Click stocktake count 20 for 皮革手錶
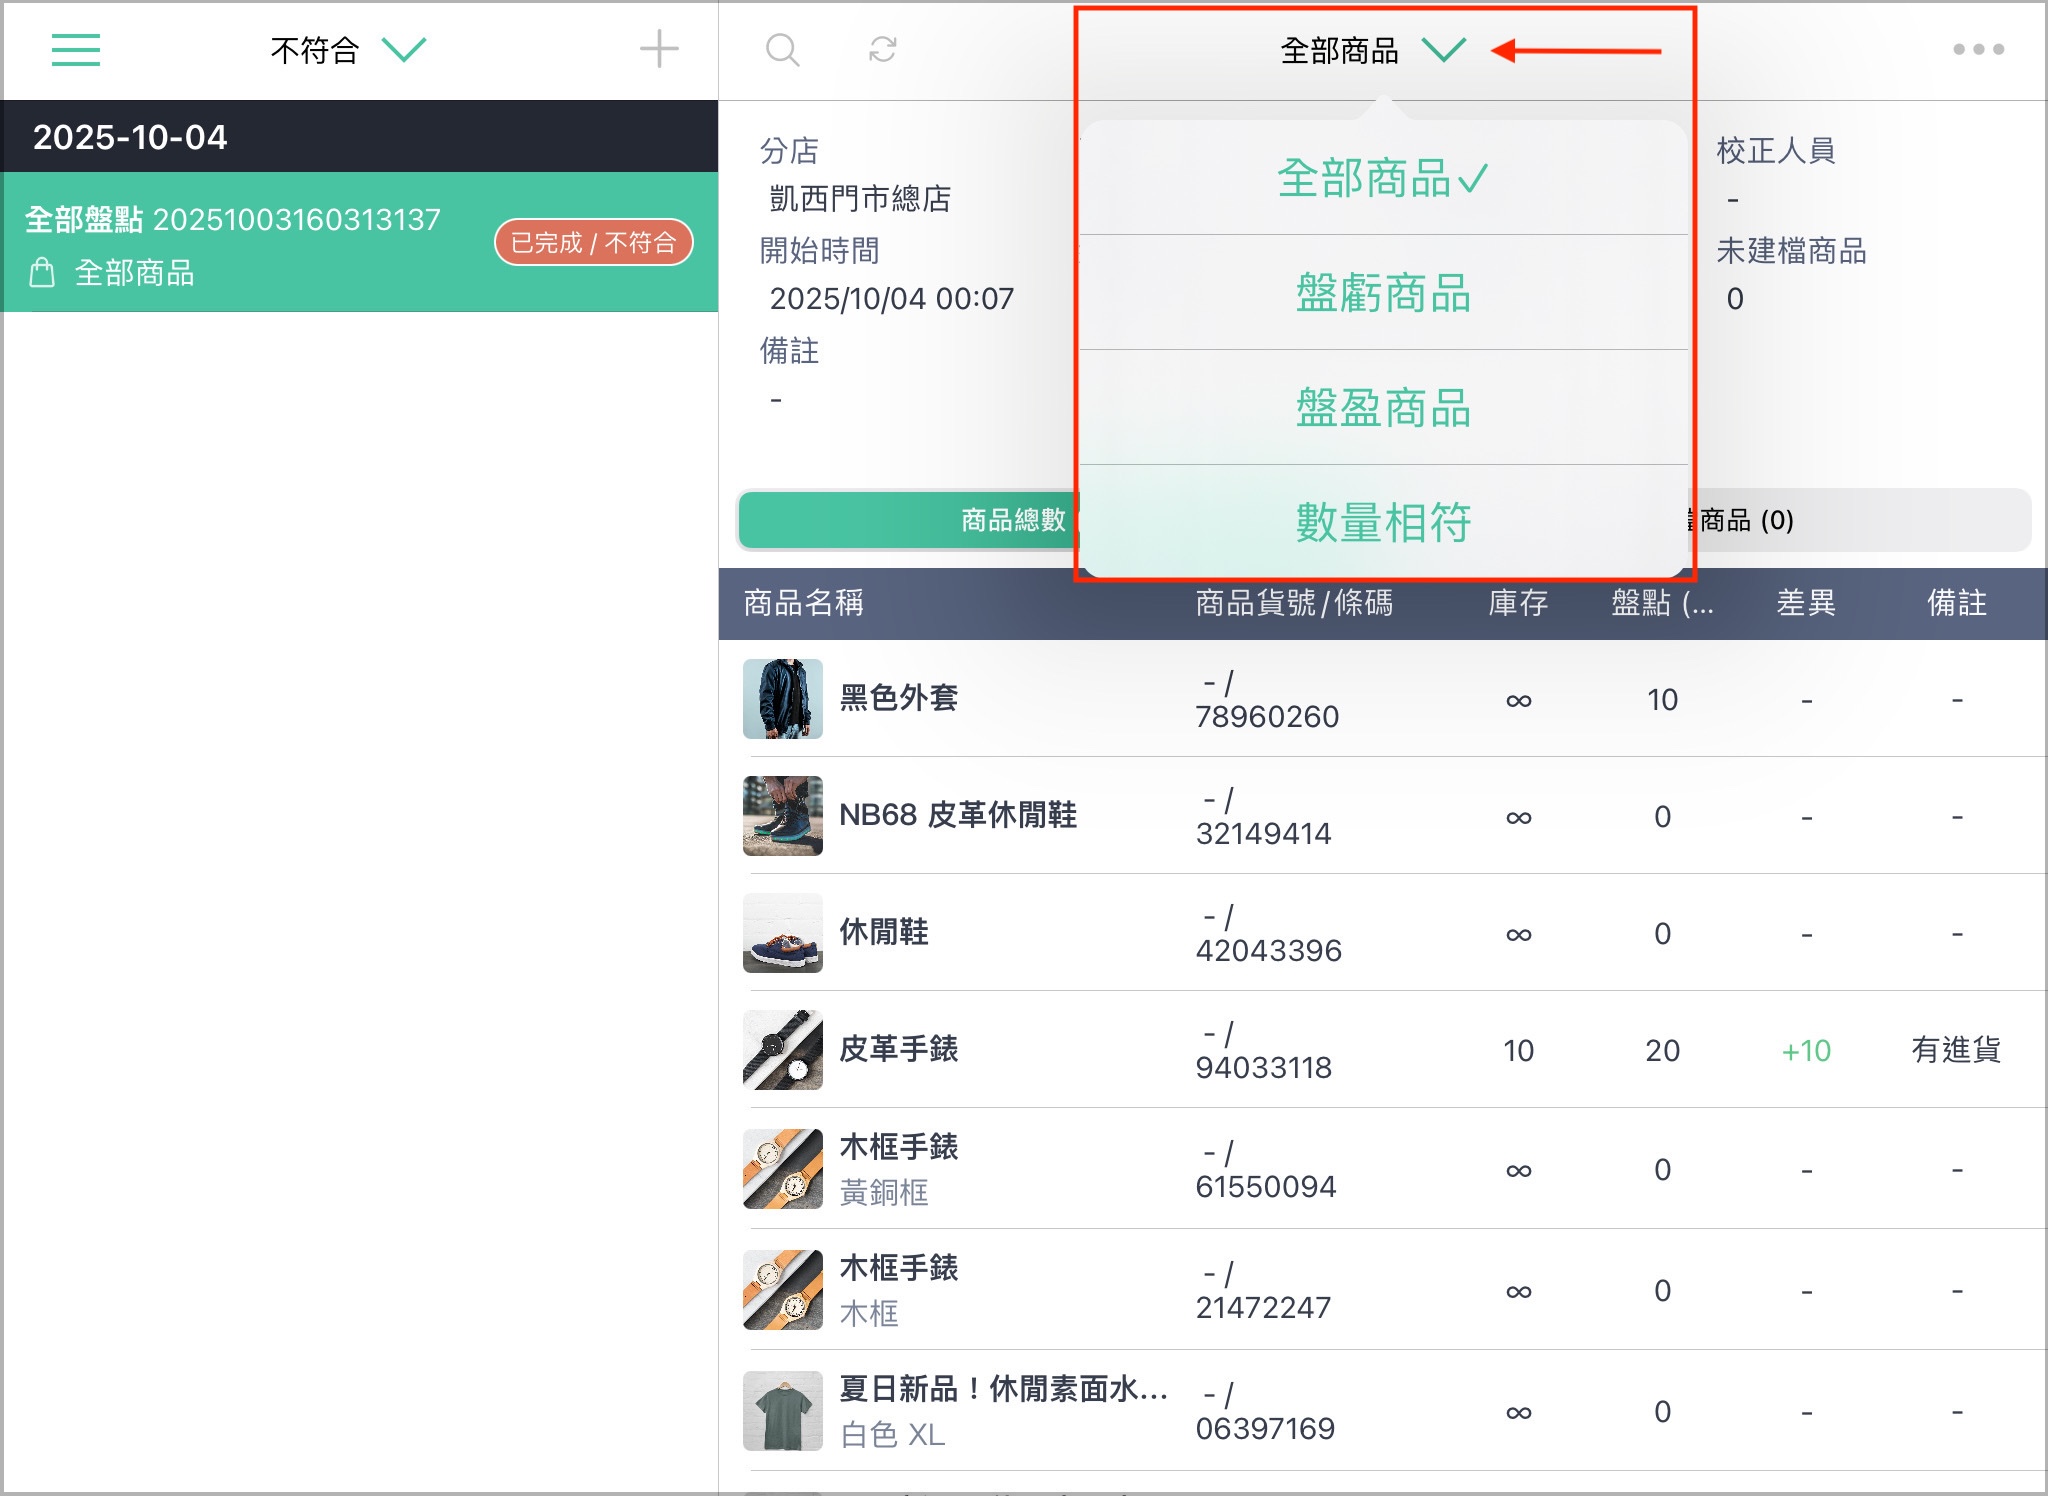The width and height of the screenshot is (2048, 1496). [1662, 1051]
